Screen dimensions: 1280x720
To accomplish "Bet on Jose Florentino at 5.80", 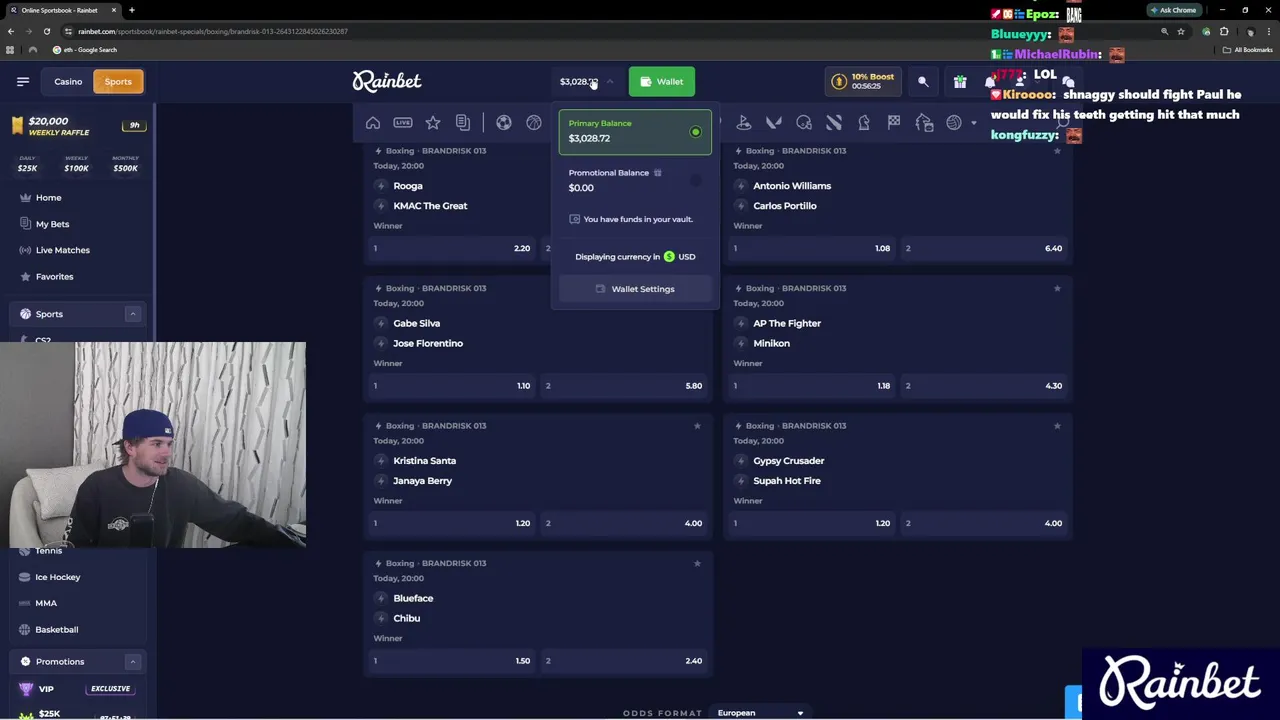I will point(625,386).
